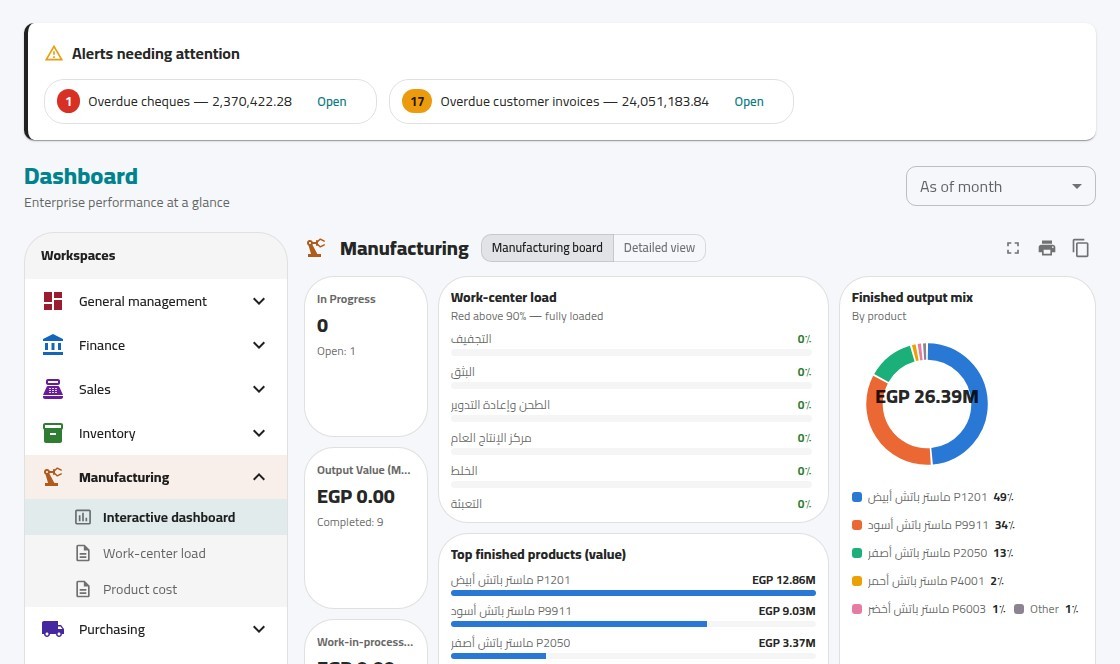The width and height of the screenshot is (1120, 664).
Task: Click the Inventory box icon
Action: (x=53, y=433)
